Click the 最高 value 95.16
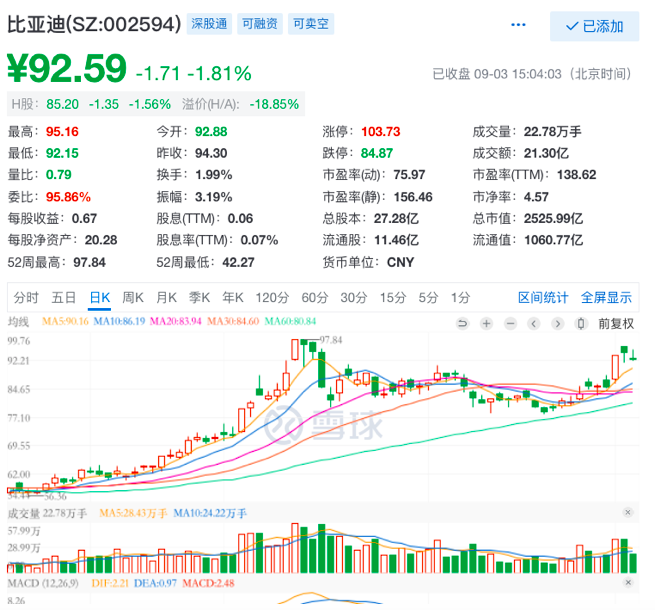 (62, 132)
